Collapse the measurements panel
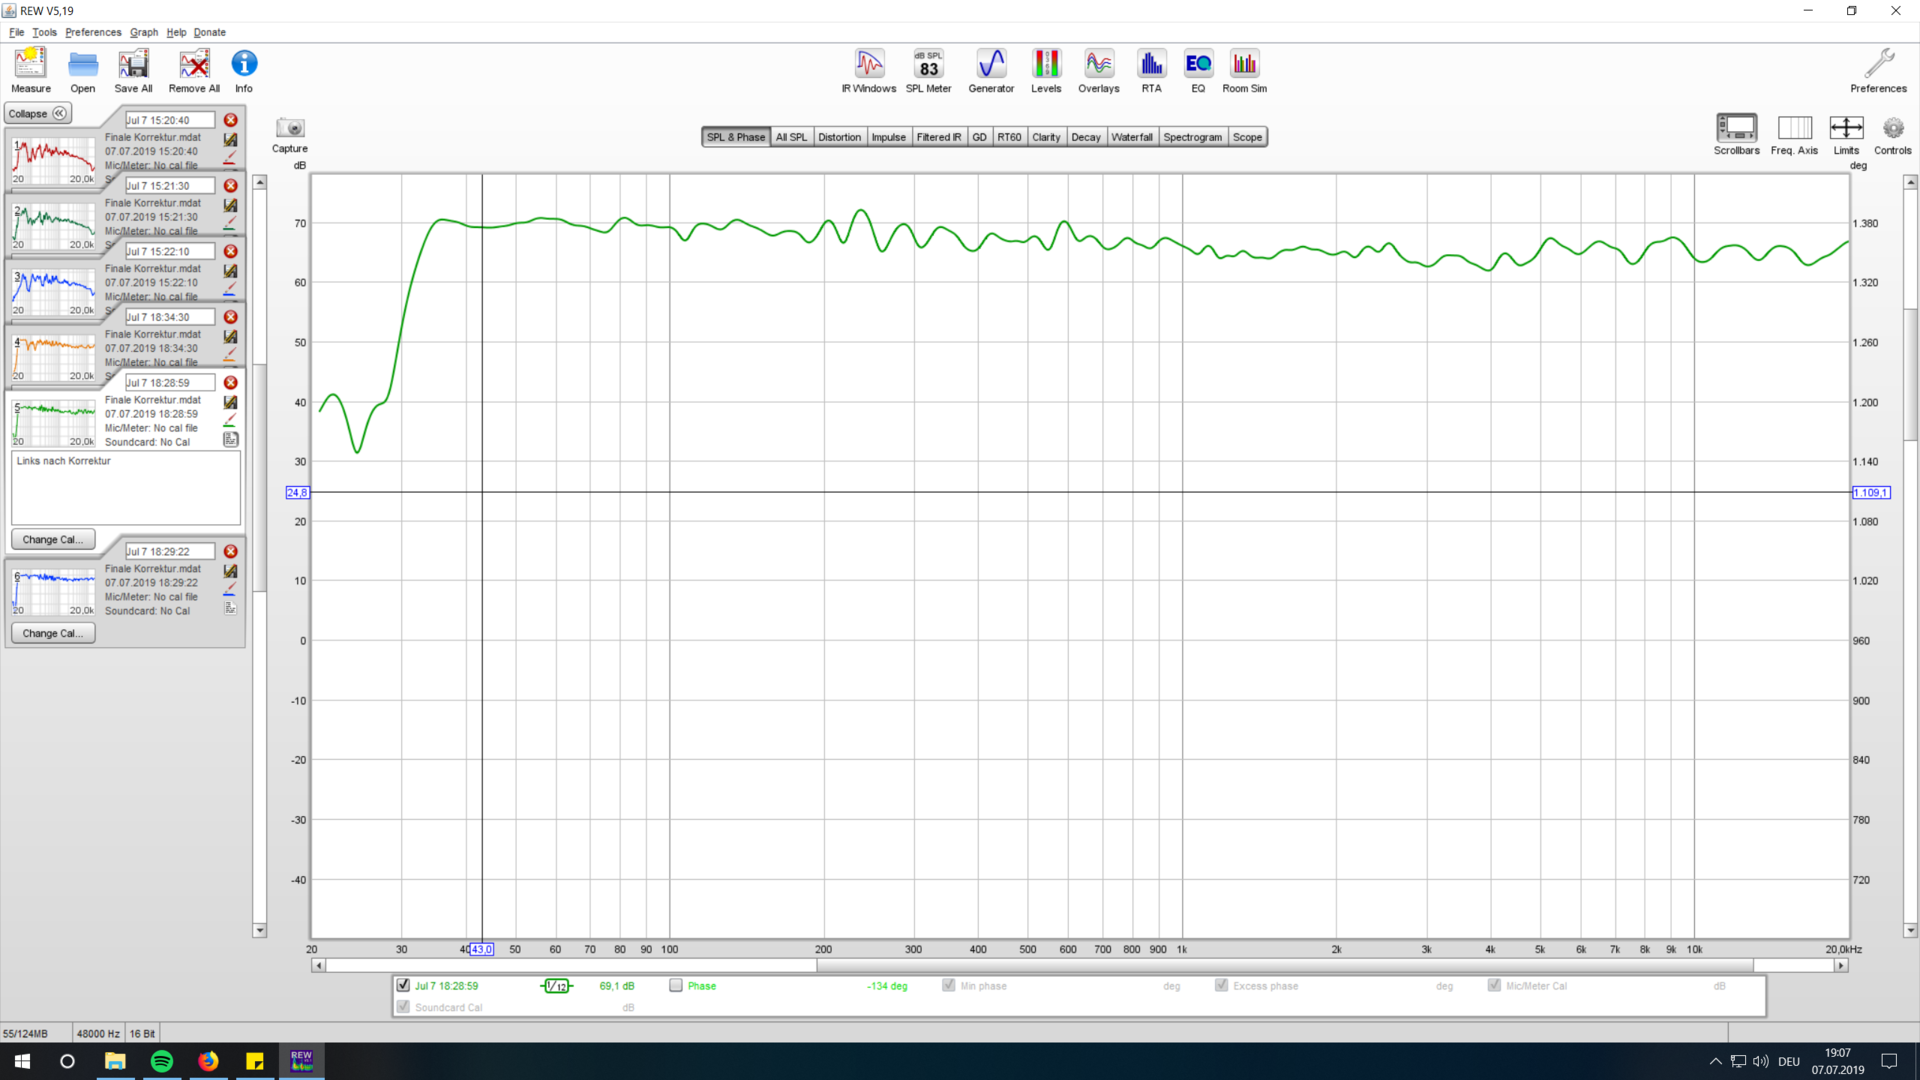The width and height of the screenshot is (1920, 1080). [38, 114]
